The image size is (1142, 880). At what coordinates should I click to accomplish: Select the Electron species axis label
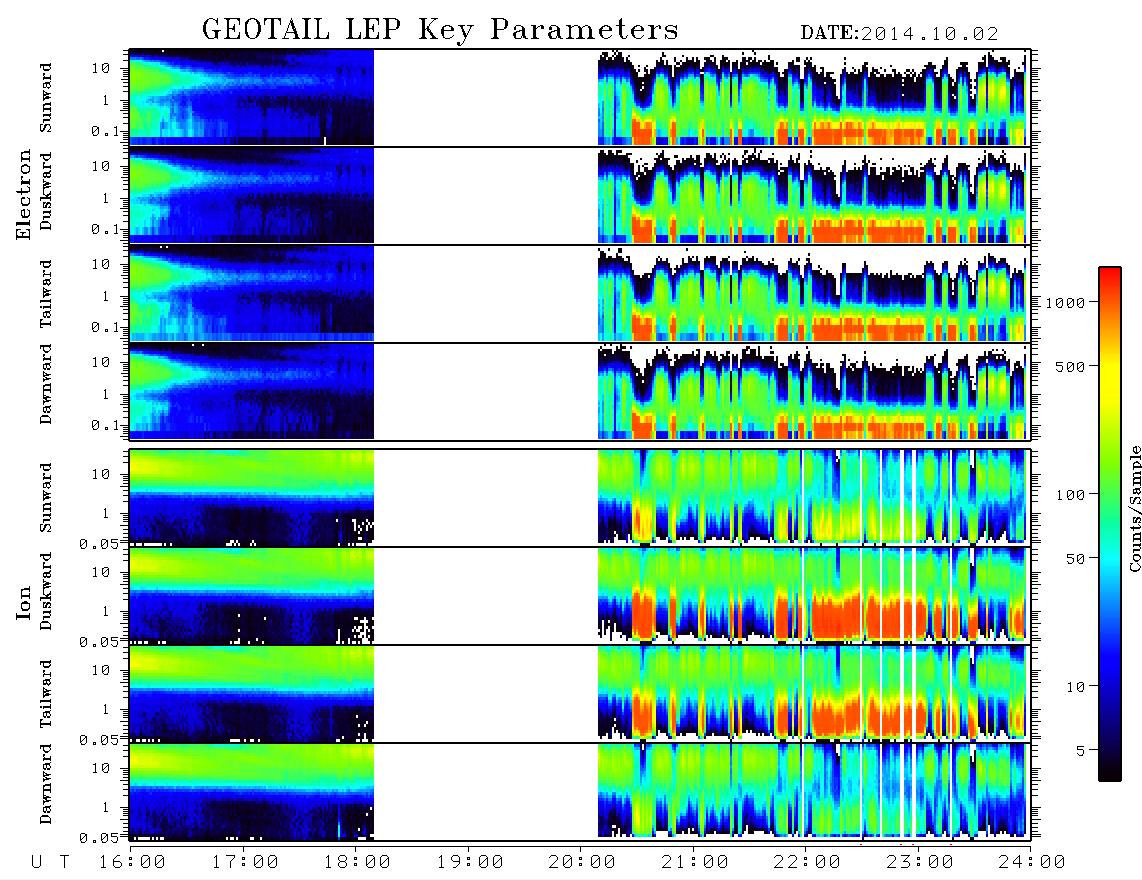23,194
